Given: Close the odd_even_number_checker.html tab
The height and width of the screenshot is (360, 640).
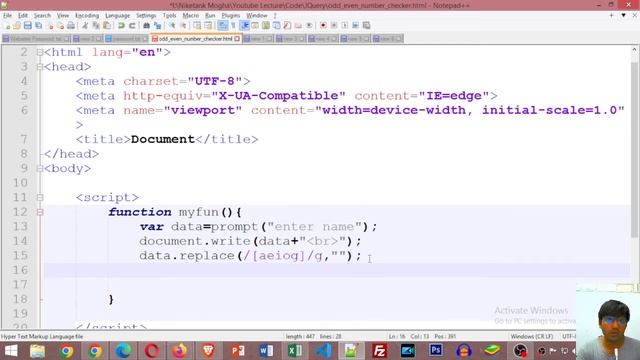Looking at the screenshot, I should tap(237, 39).
